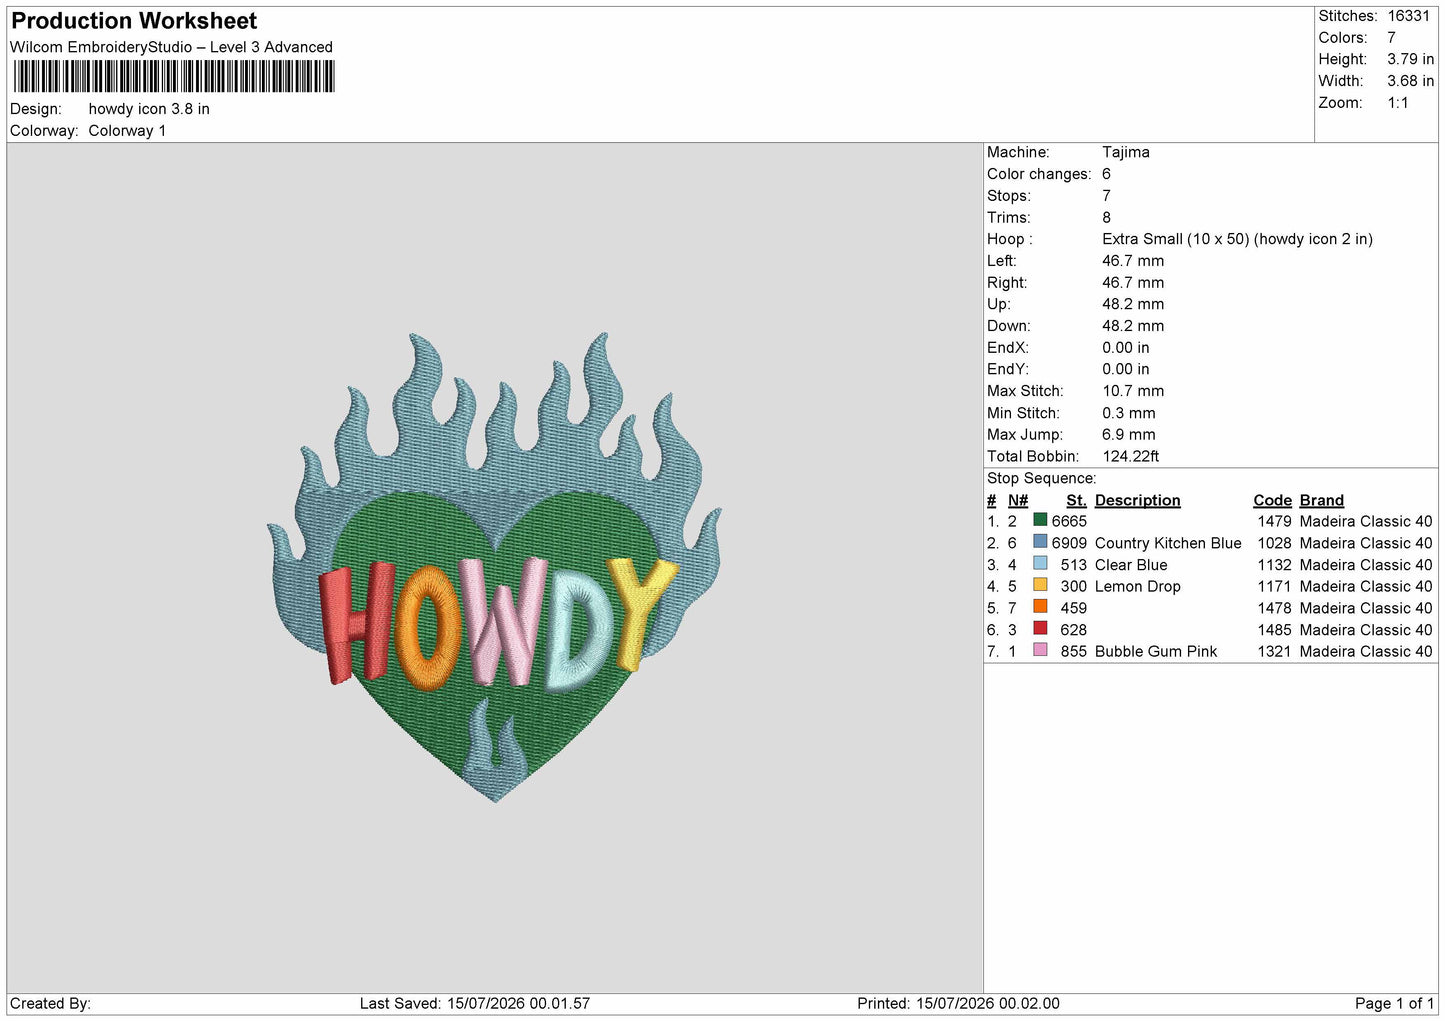Click design name 'howdy icon 3.8 in'

point(149,109)
